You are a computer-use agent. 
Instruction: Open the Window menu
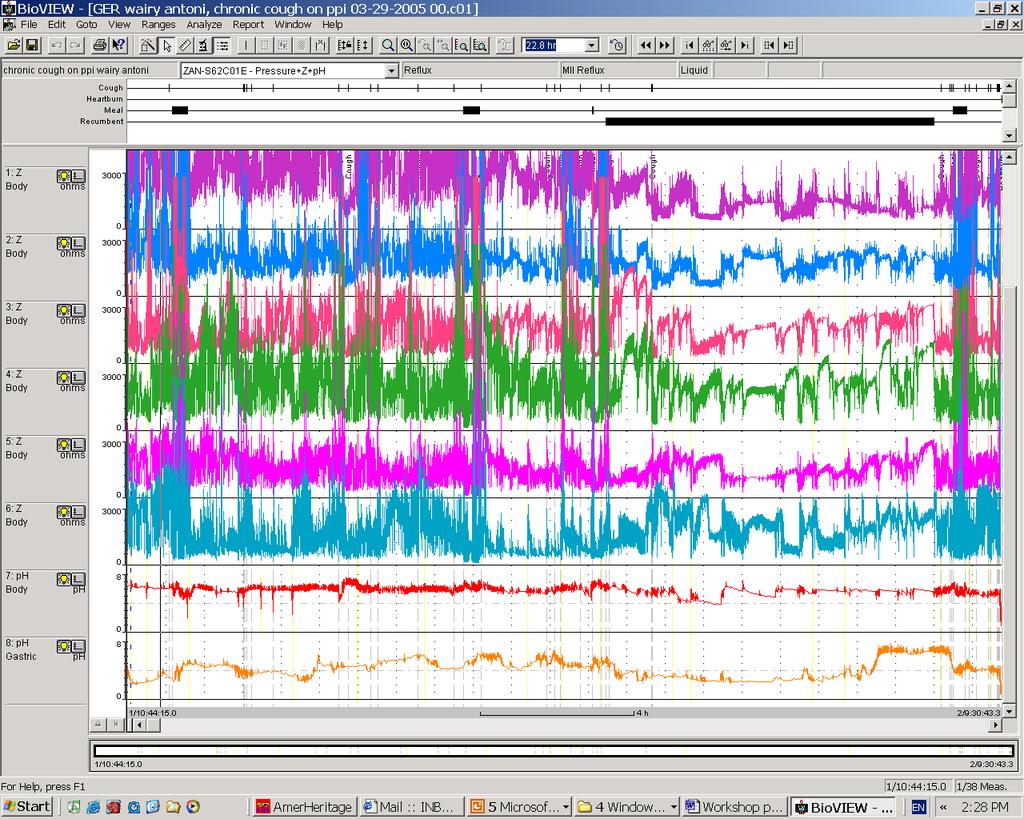coord(293,24)
